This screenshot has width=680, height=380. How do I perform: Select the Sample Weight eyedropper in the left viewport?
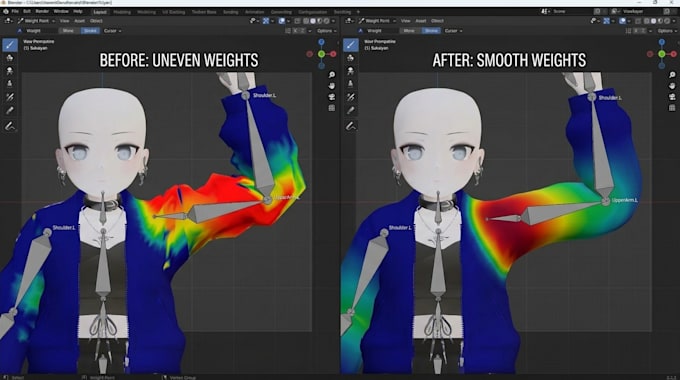coord(10,111)
